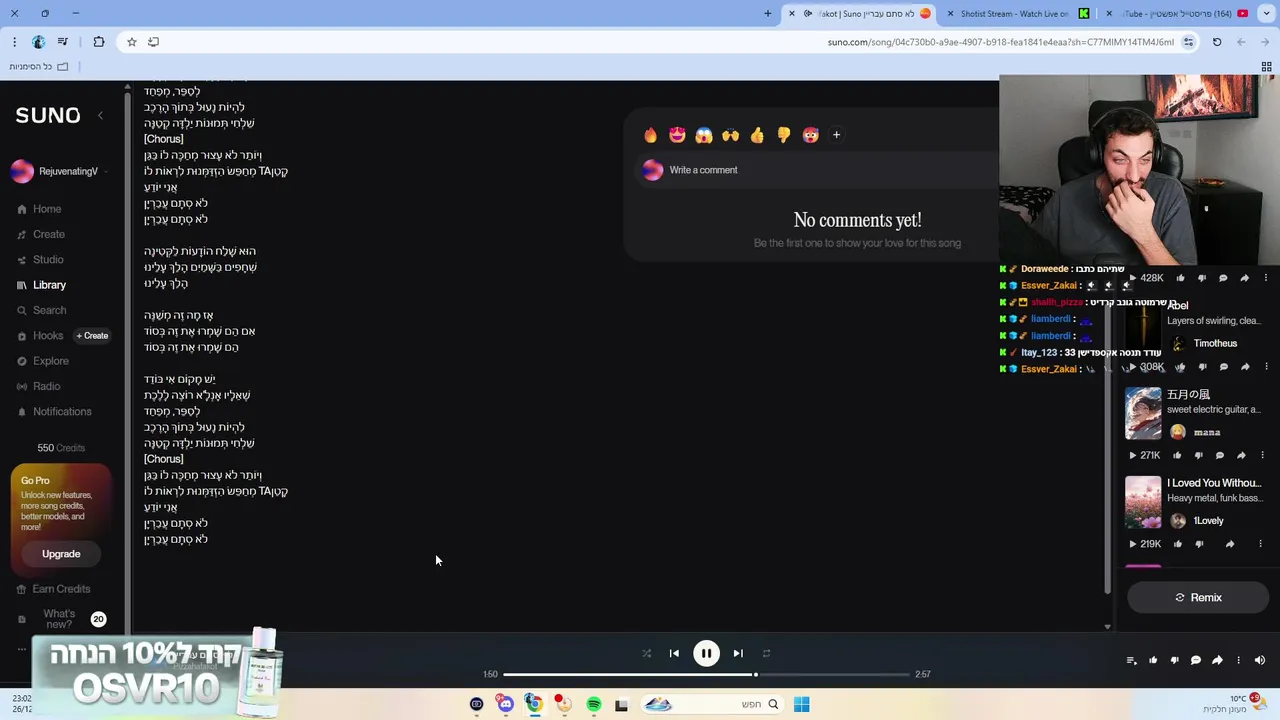Open Spotify from the taskbar
Screen dimensions: 1280x720
594,704
